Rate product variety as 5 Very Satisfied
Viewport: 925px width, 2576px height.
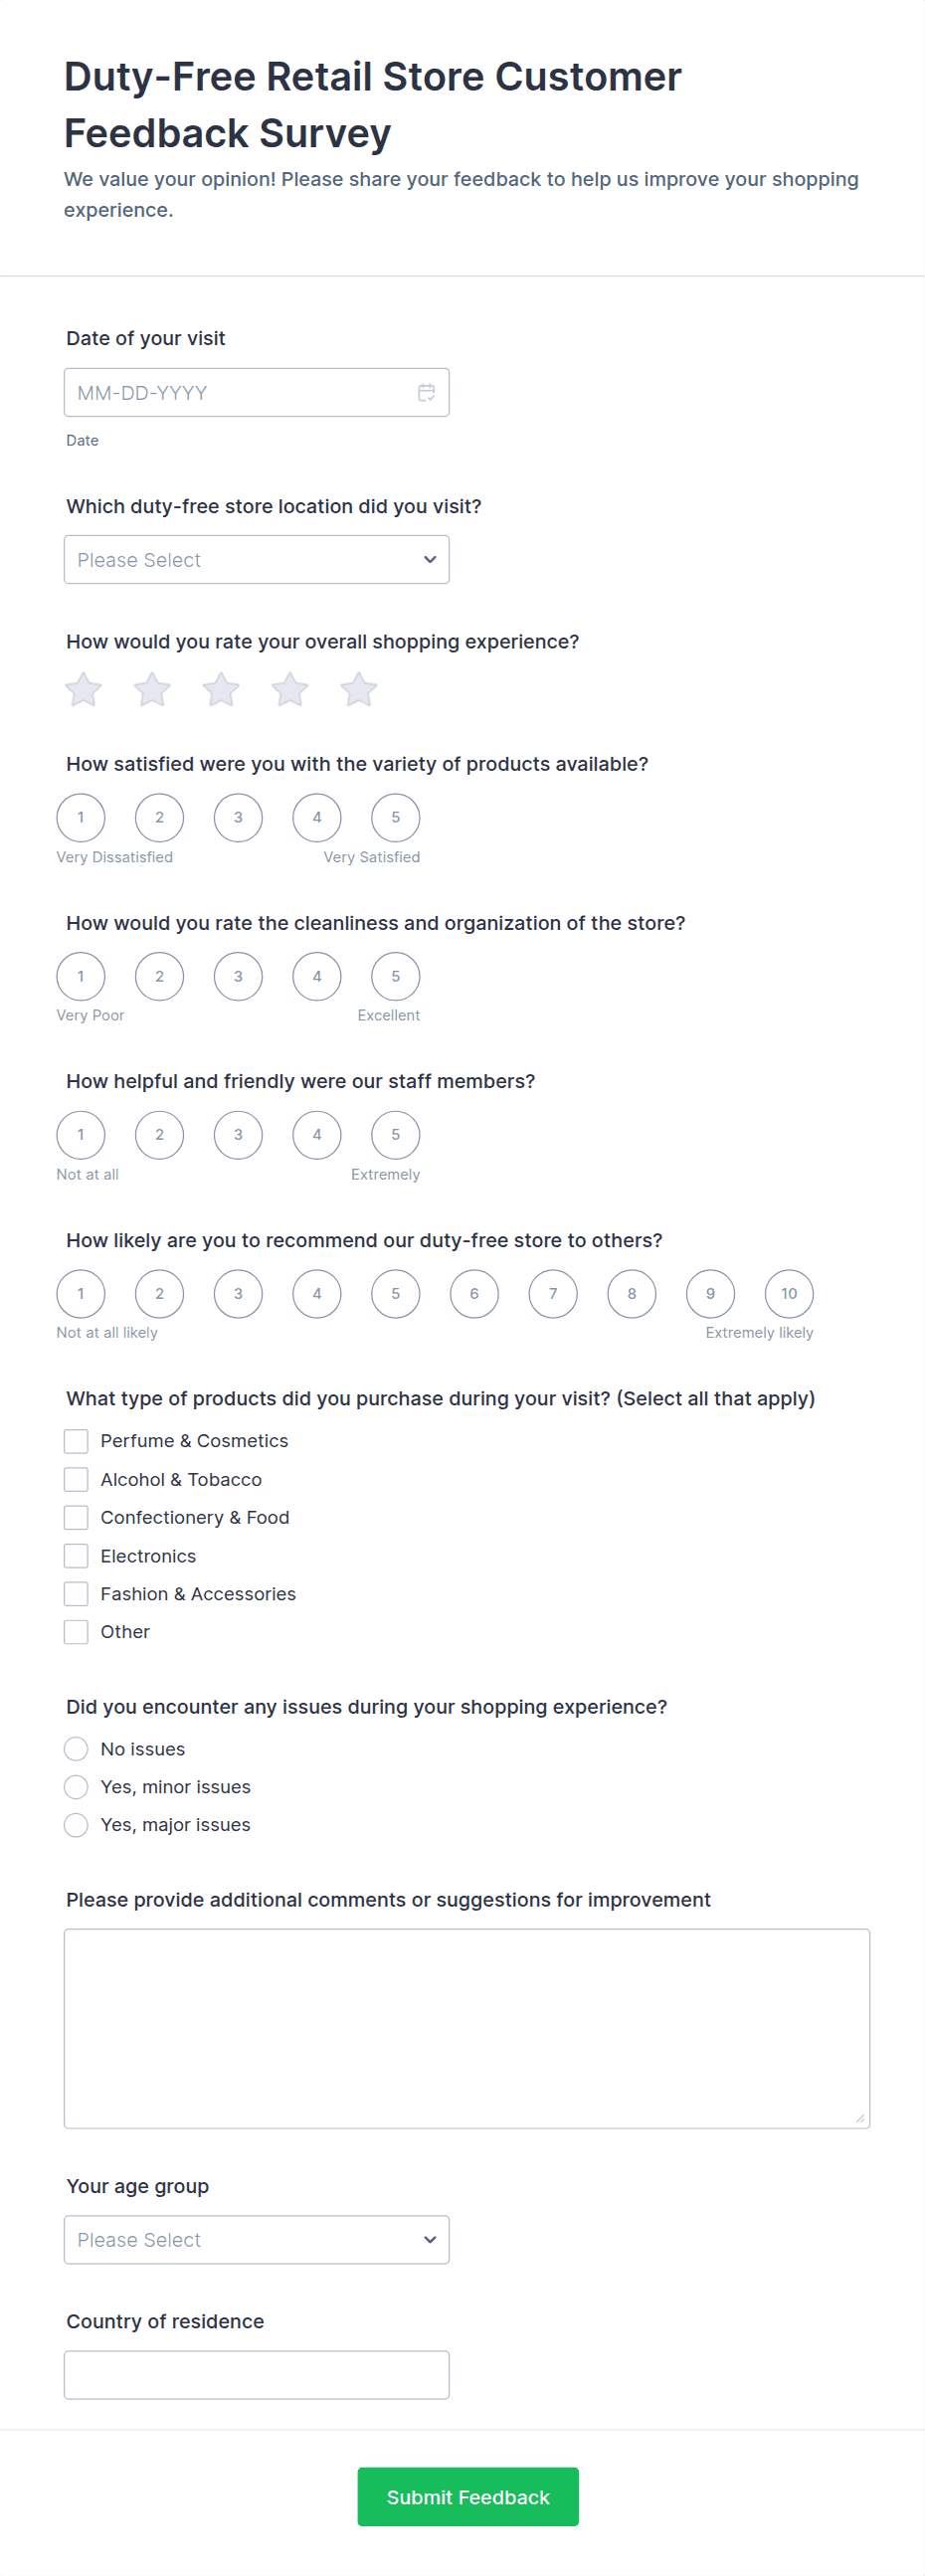(x=395, y=818)
